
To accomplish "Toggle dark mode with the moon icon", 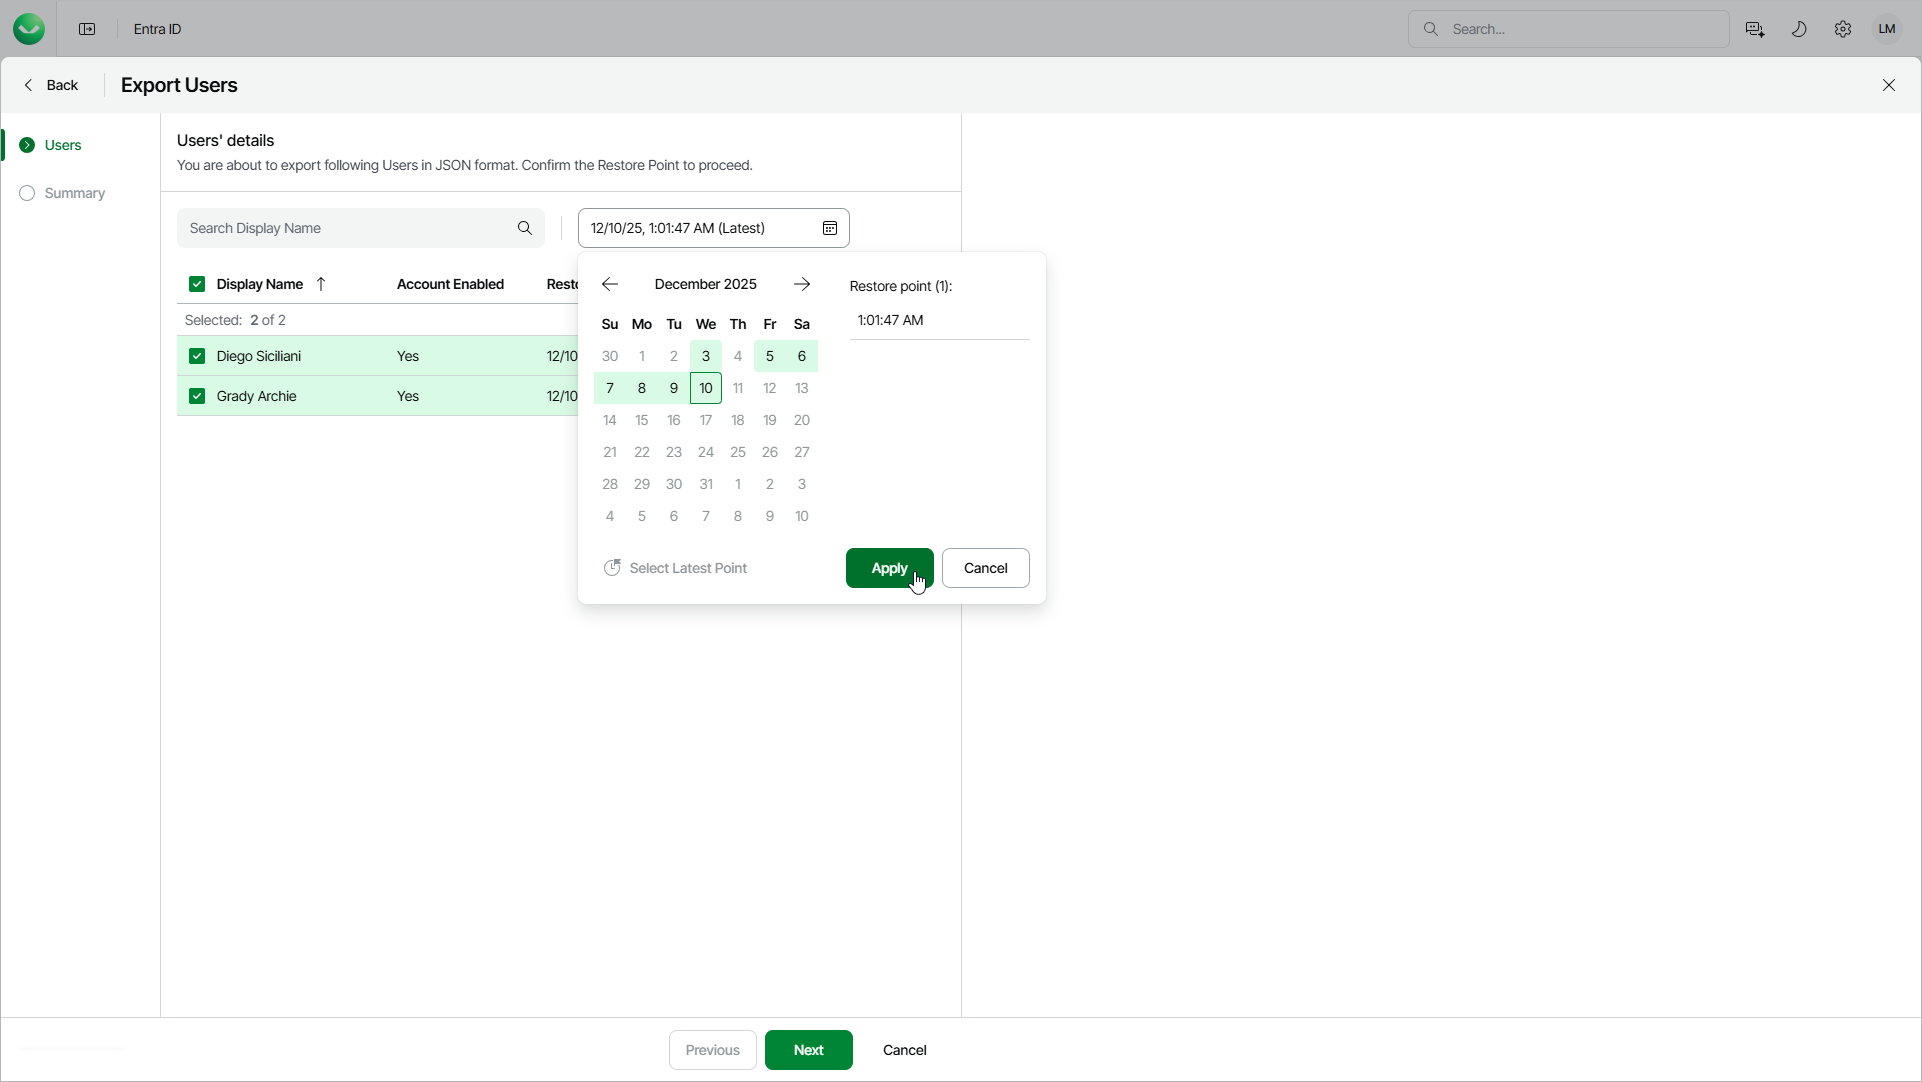I will click(x=1799, y=29).
